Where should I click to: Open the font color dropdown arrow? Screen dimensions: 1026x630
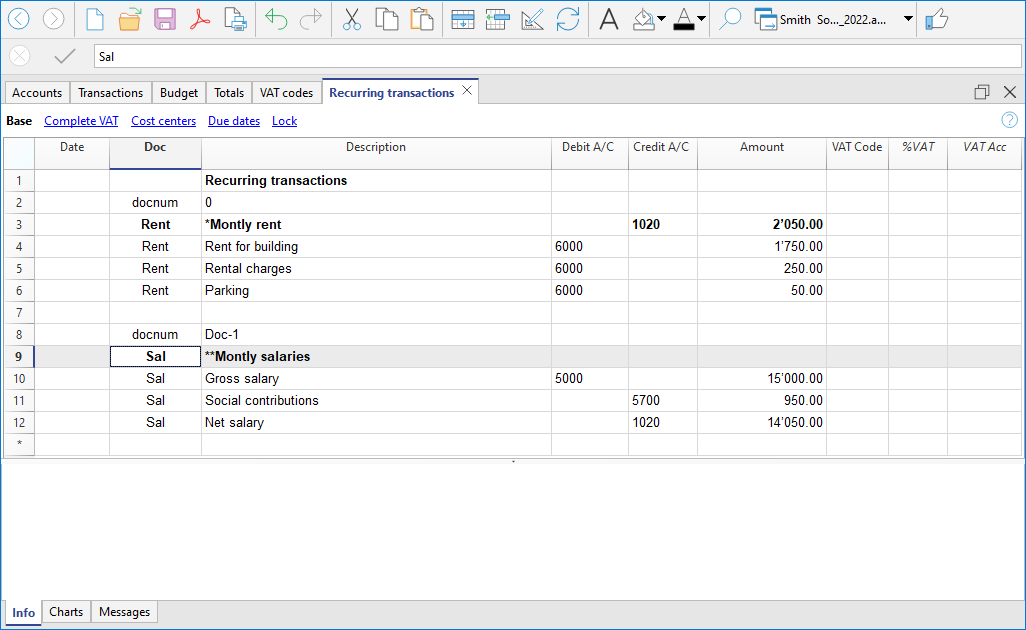701,19
